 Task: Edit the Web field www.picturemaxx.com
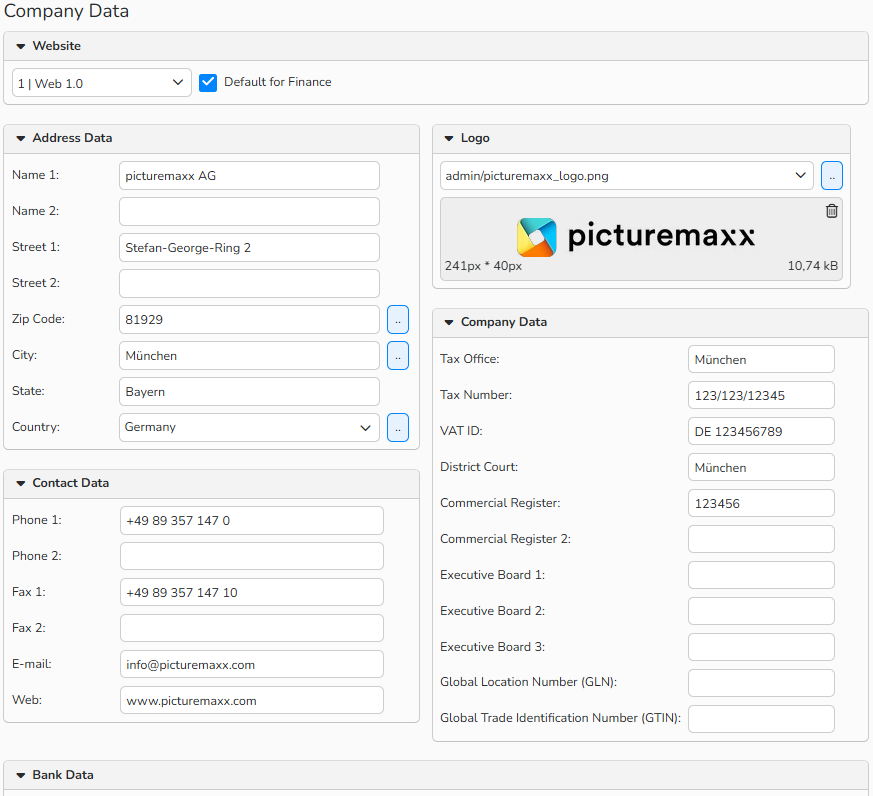[x=252, y=700]
